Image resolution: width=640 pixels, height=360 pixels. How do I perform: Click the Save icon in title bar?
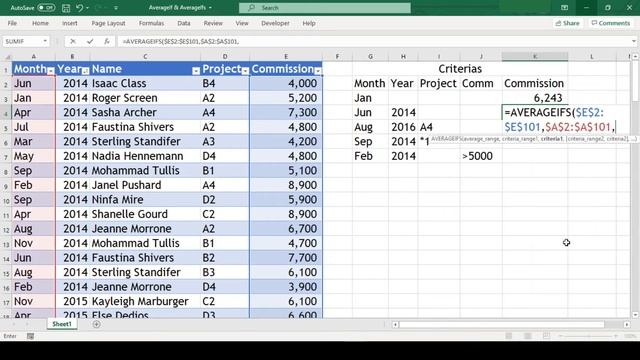66,8
